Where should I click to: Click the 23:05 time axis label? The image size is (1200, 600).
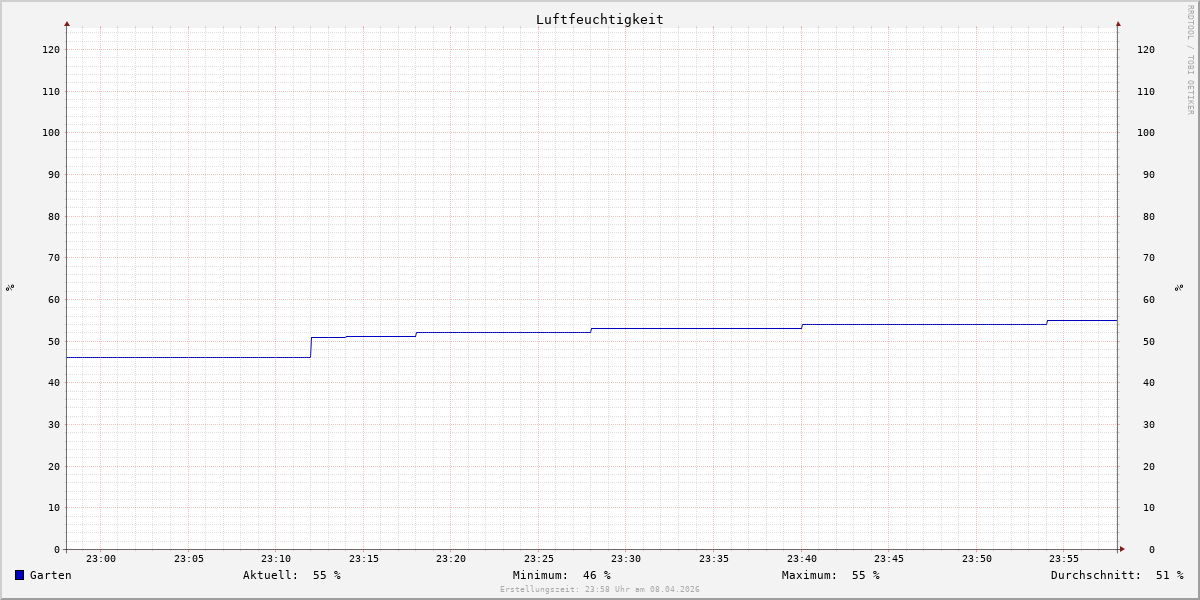coord(189,559)
